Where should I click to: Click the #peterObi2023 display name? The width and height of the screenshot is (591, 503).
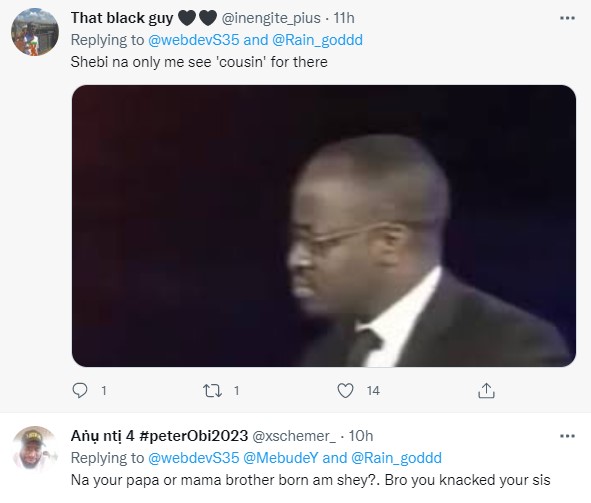[x=159, y=436]
